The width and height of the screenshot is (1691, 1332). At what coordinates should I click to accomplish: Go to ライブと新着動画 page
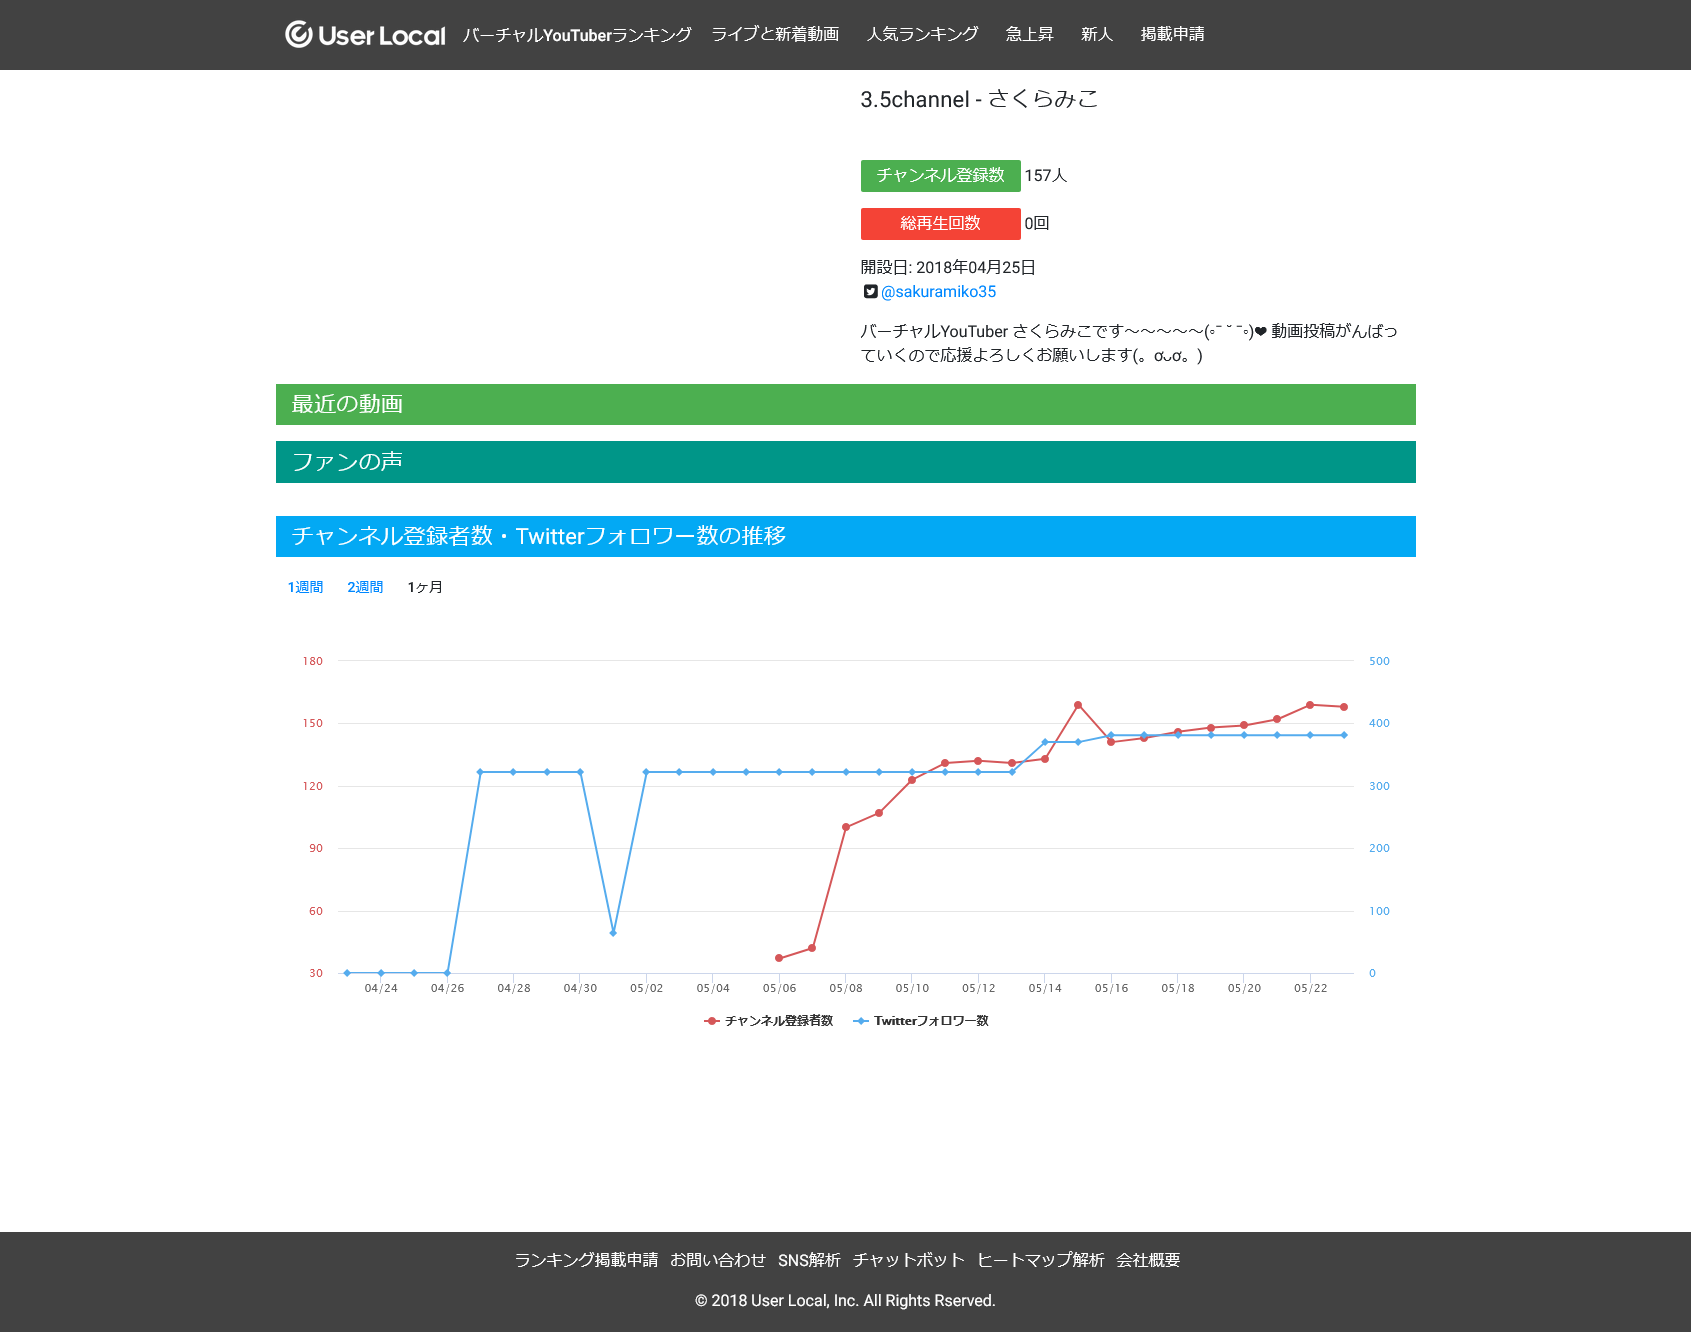click(x=775, y=35)
